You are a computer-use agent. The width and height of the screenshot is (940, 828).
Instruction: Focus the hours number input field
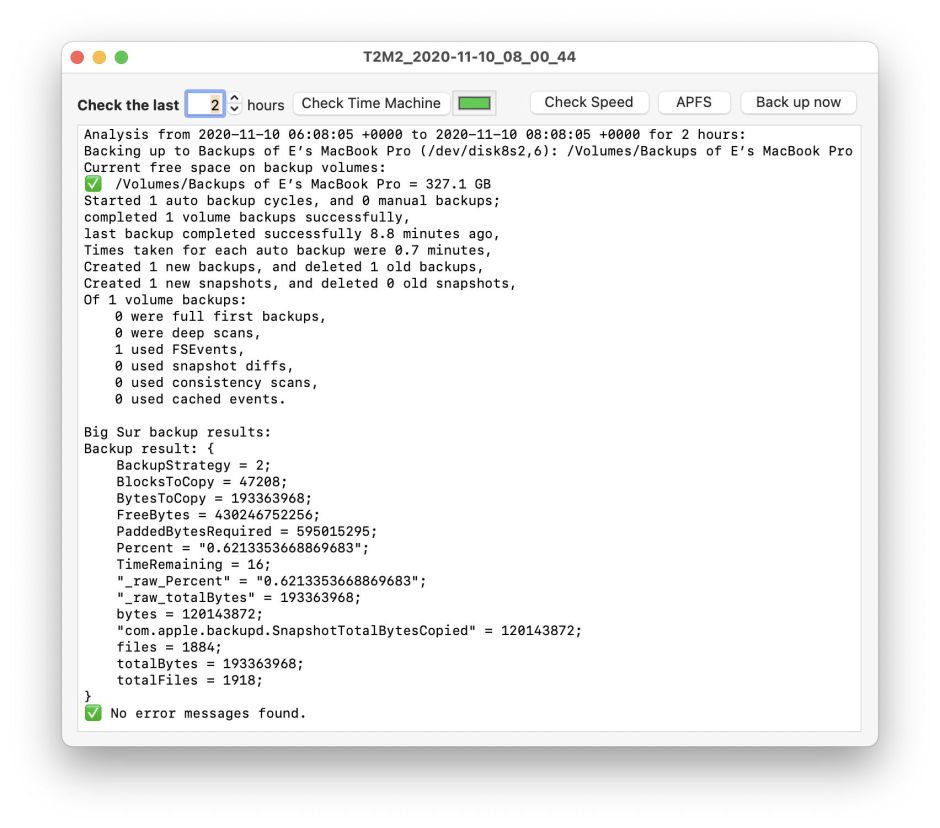pyautogui.click(x=205, y=104)
